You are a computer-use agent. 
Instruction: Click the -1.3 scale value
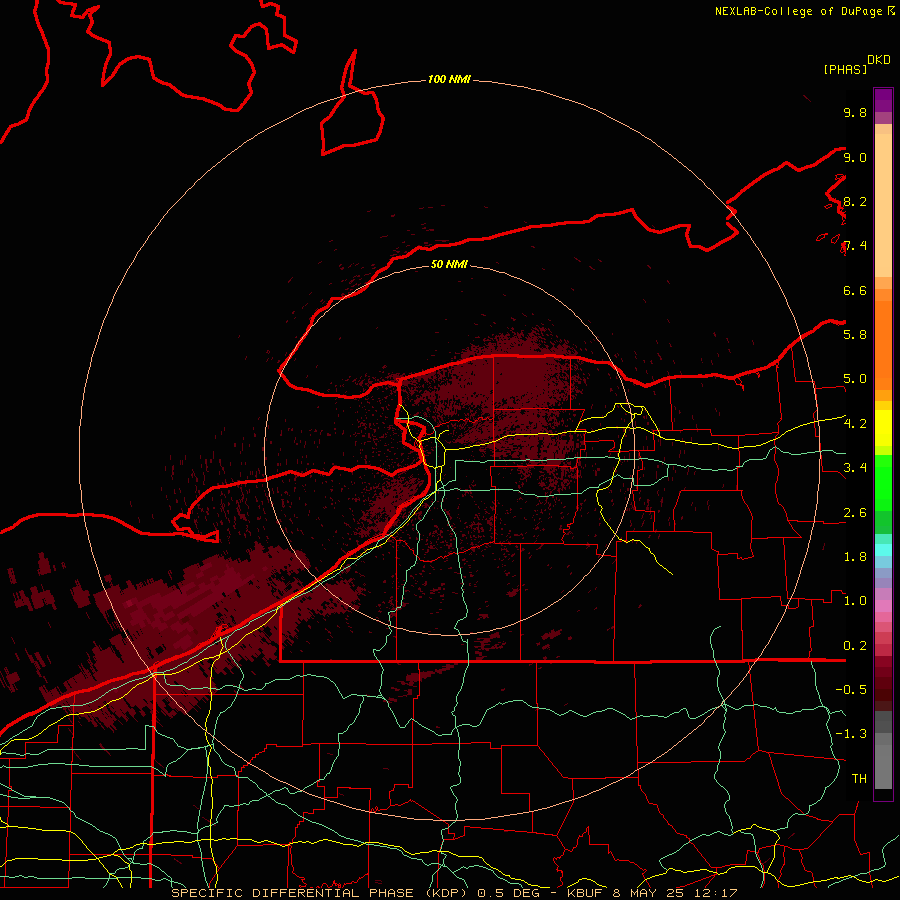851,734
